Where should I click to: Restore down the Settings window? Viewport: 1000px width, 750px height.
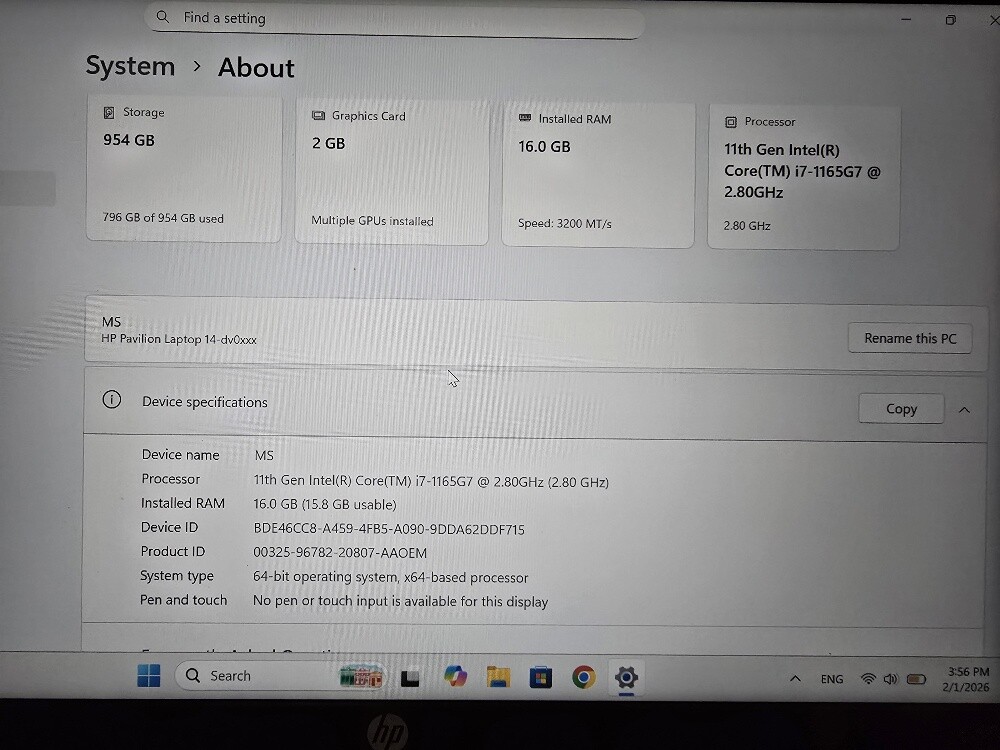click(950, 20)
